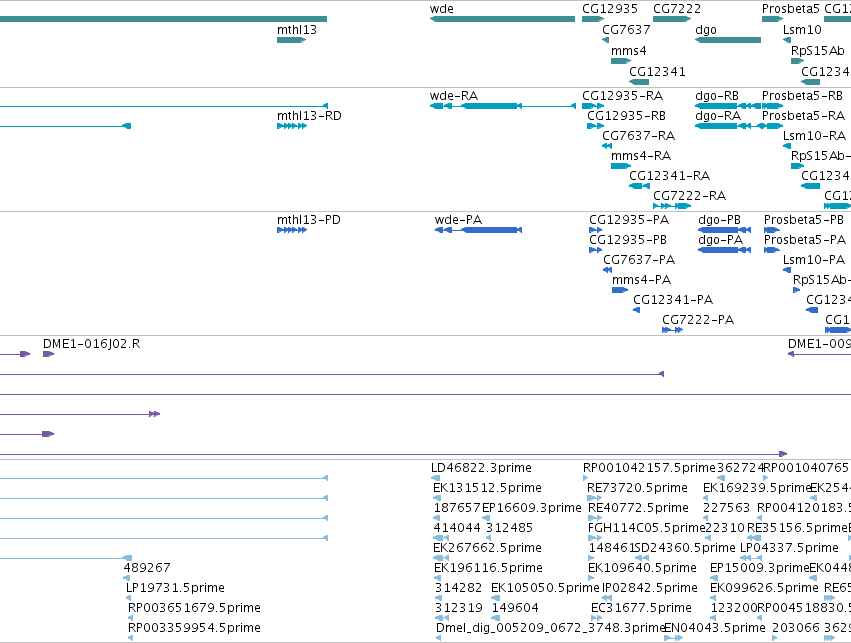Open the RP003651679.5prime EST label
This screenshot has width=851, height=643.
point(194,608)
